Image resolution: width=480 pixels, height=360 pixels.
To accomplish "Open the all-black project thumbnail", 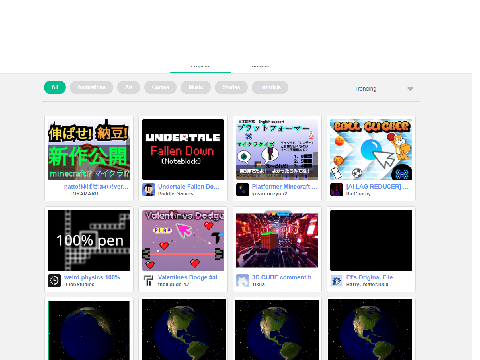I will (371, 240).
